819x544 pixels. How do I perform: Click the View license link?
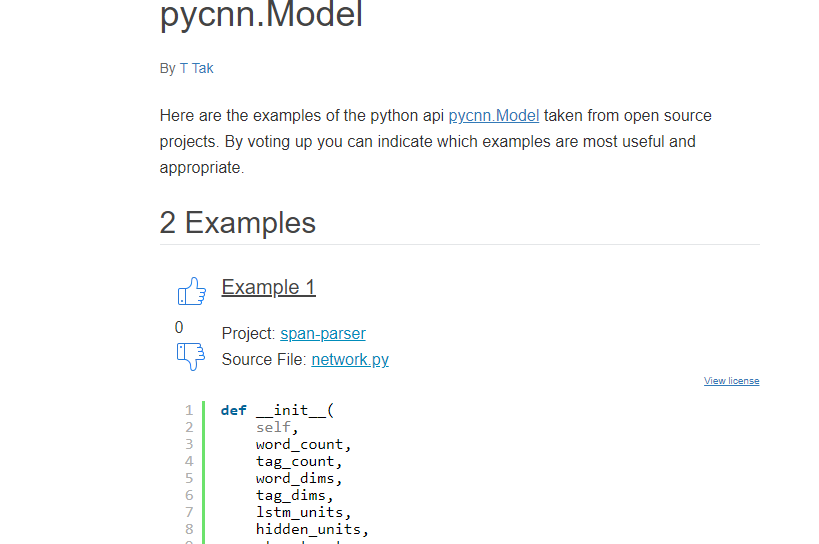click(731, 381)
